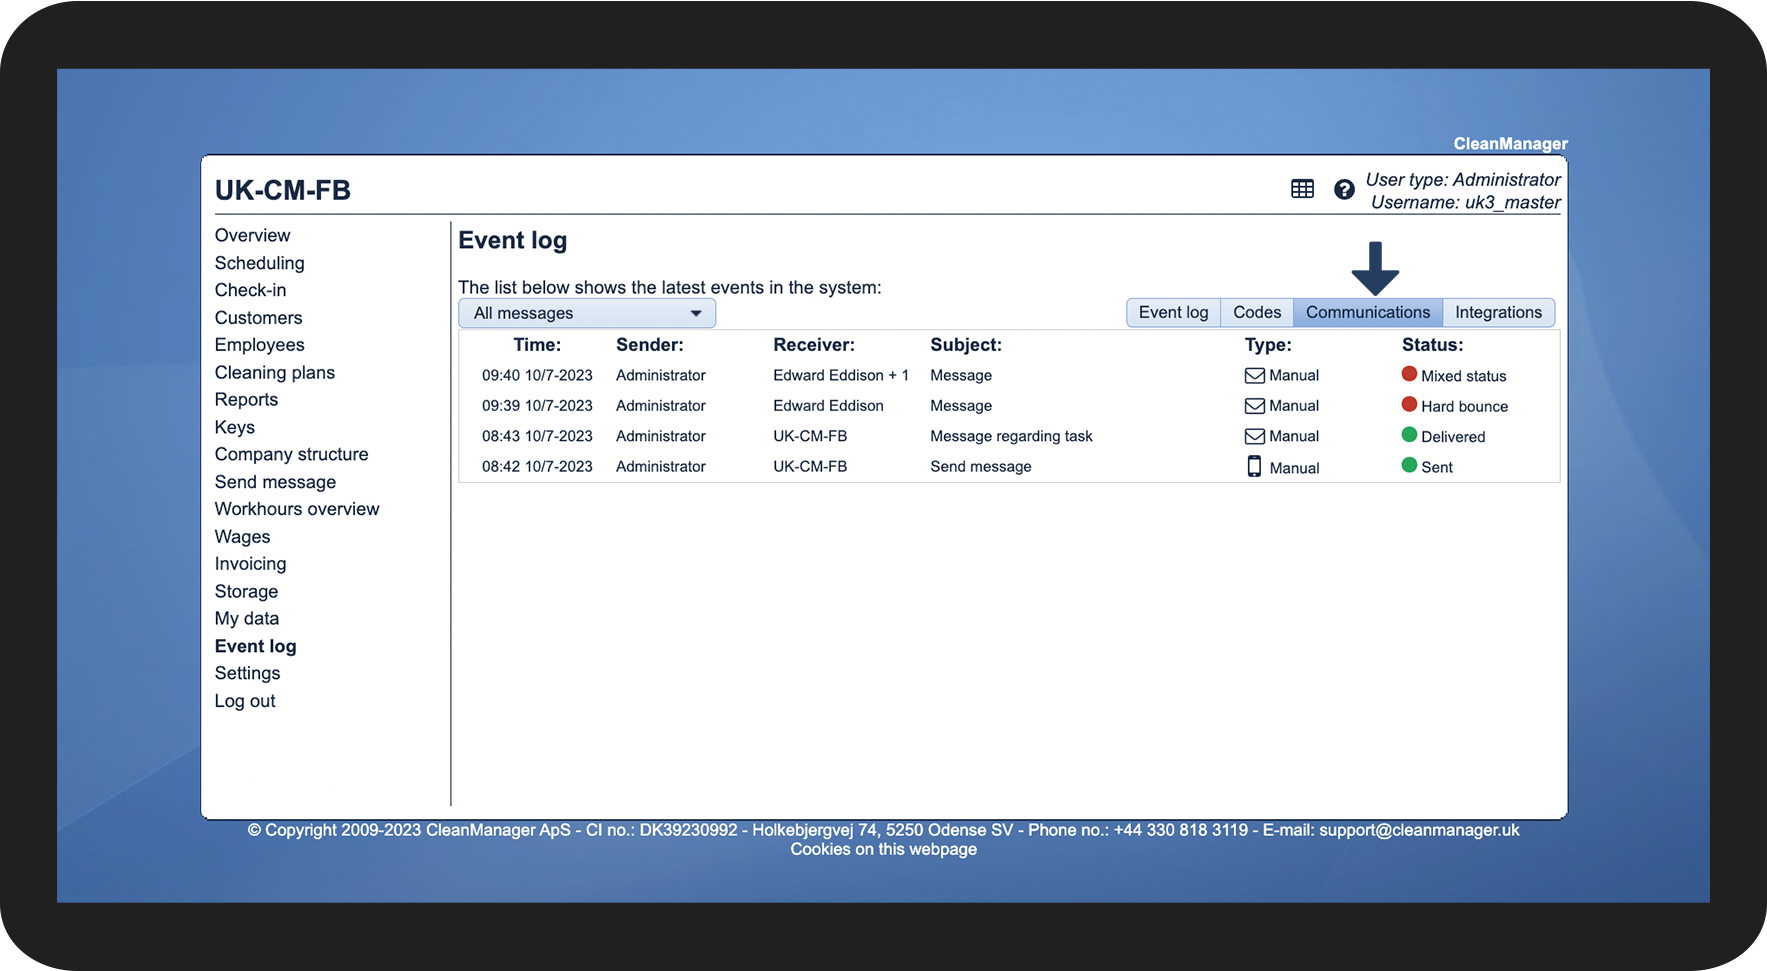The width and height of the screenshot is (1767, 971).
Task: Click receiver Edward Eddison in 09:39 row
Action: tap(828, 406)
